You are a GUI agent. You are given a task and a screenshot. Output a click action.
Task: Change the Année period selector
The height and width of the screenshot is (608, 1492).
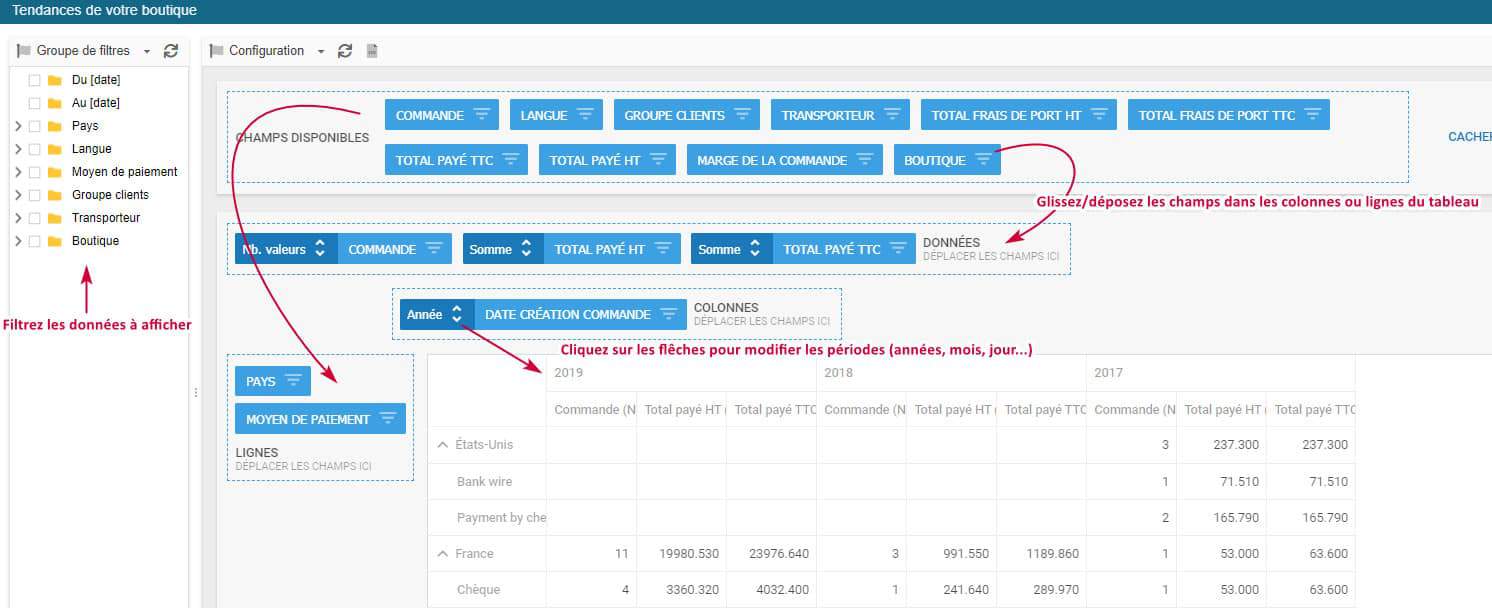[x=456, y=314]
